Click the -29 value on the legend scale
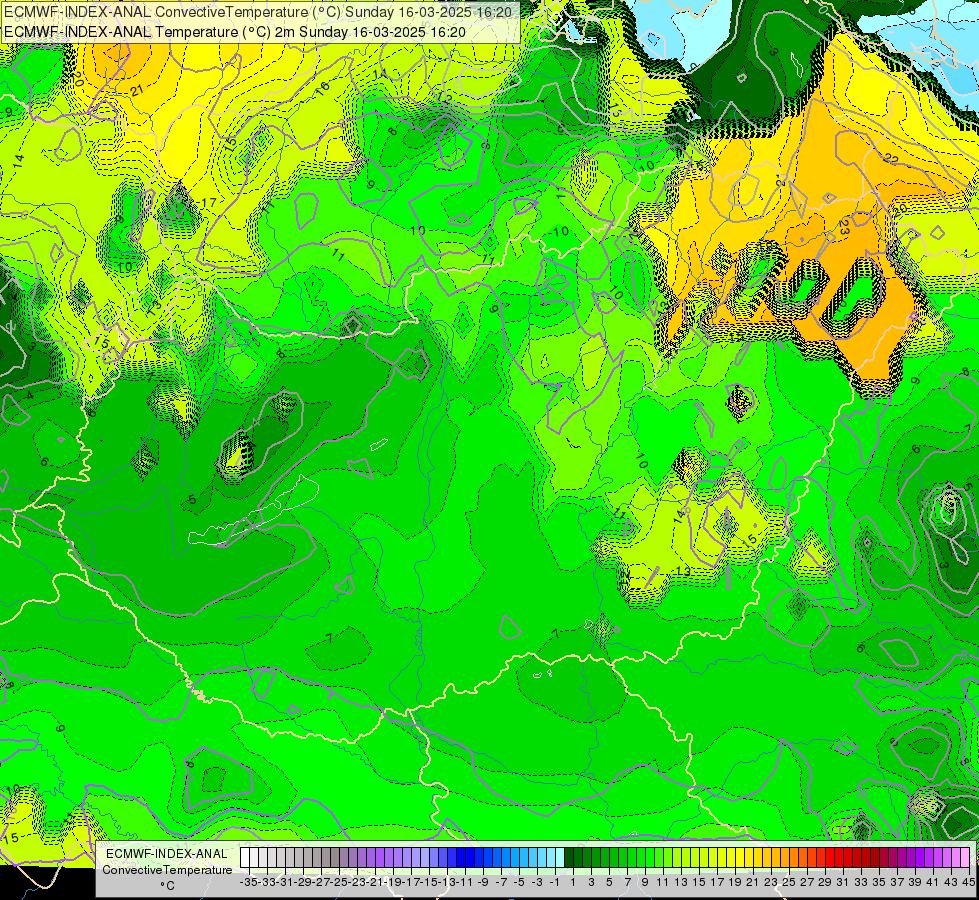979x900 pixels. pos(303,883)
